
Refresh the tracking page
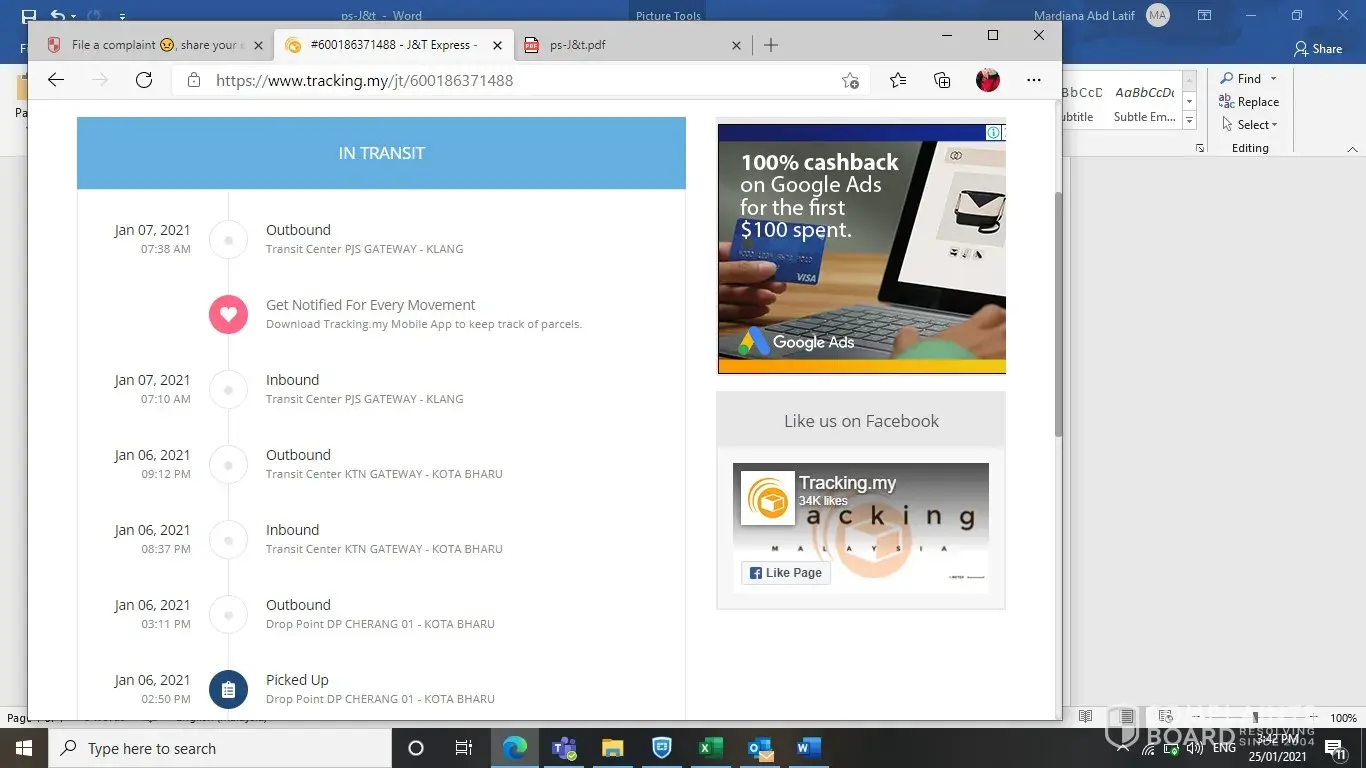[144, 80]
